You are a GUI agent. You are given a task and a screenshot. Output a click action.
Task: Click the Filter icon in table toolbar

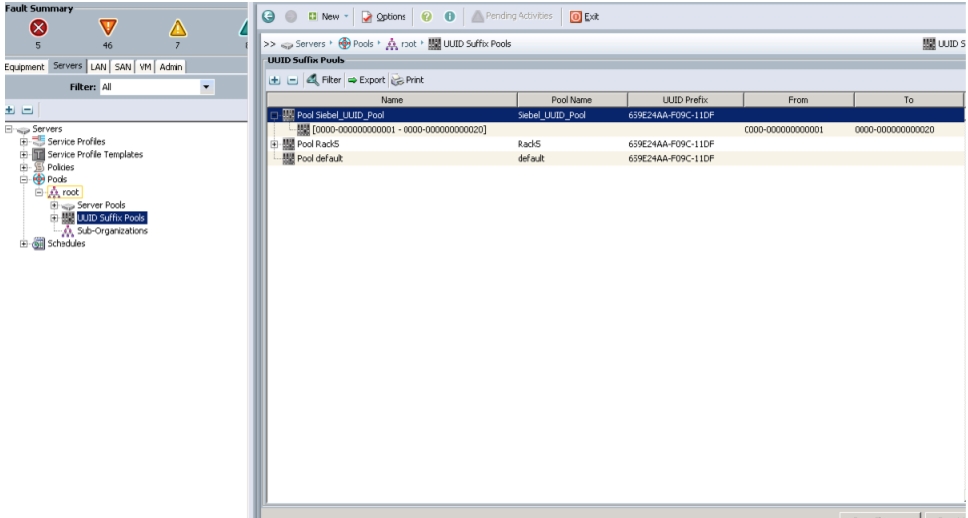point(312,80)
